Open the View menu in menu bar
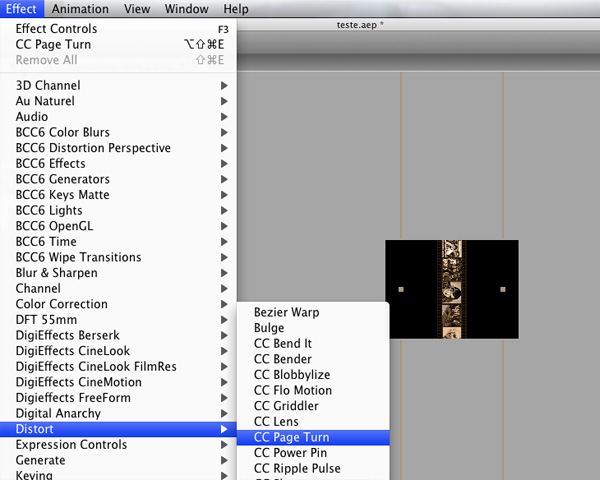 coord(137,9)
